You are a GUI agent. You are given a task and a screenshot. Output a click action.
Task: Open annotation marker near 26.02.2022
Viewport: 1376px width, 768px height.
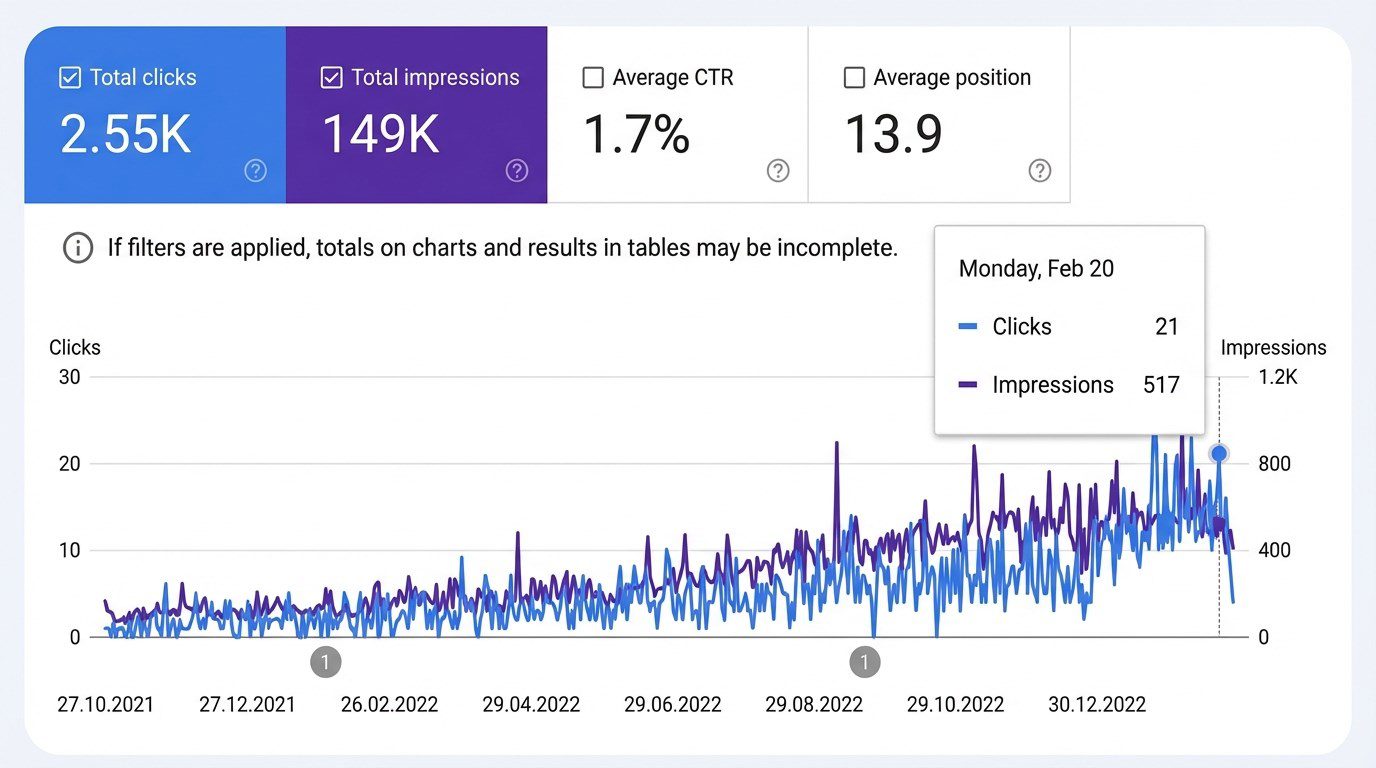pyautogui.click(x=326, y=662)
